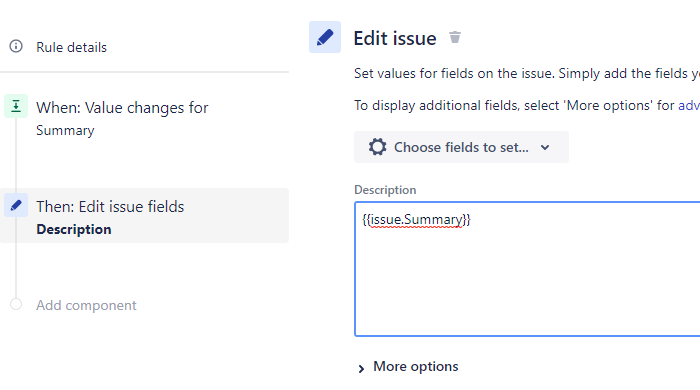
Task: Click inside the Description text area
Action: [x=527, y=269]
